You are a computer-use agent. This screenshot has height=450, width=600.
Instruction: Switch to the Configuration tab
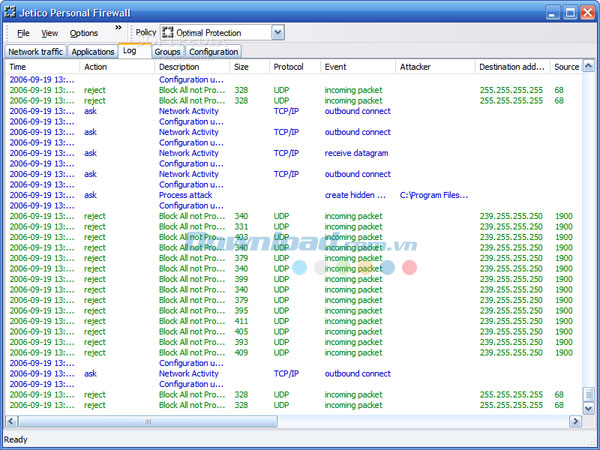tap(214, 51)
